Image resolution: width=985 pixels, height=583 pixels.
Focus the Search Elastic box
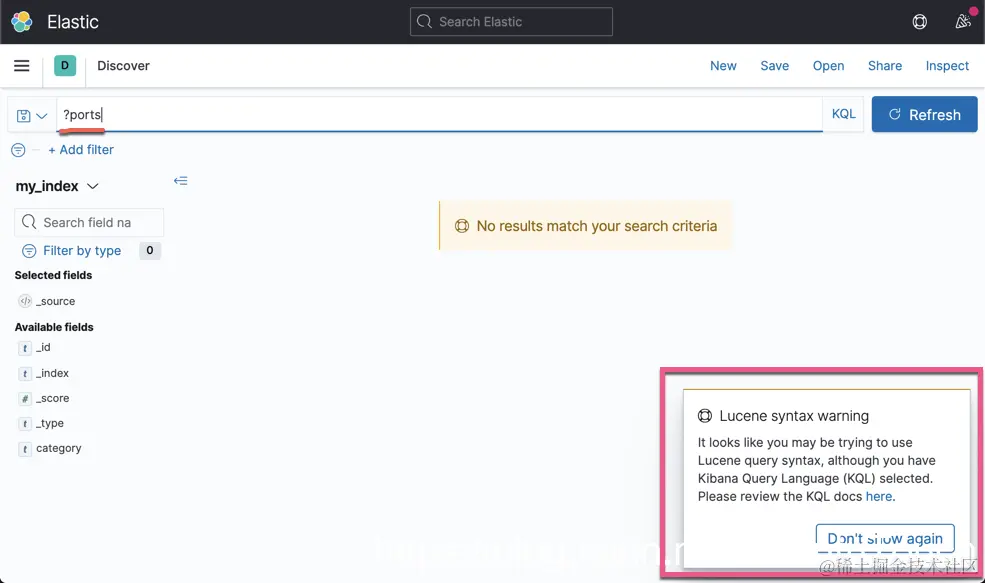point(511,21)
